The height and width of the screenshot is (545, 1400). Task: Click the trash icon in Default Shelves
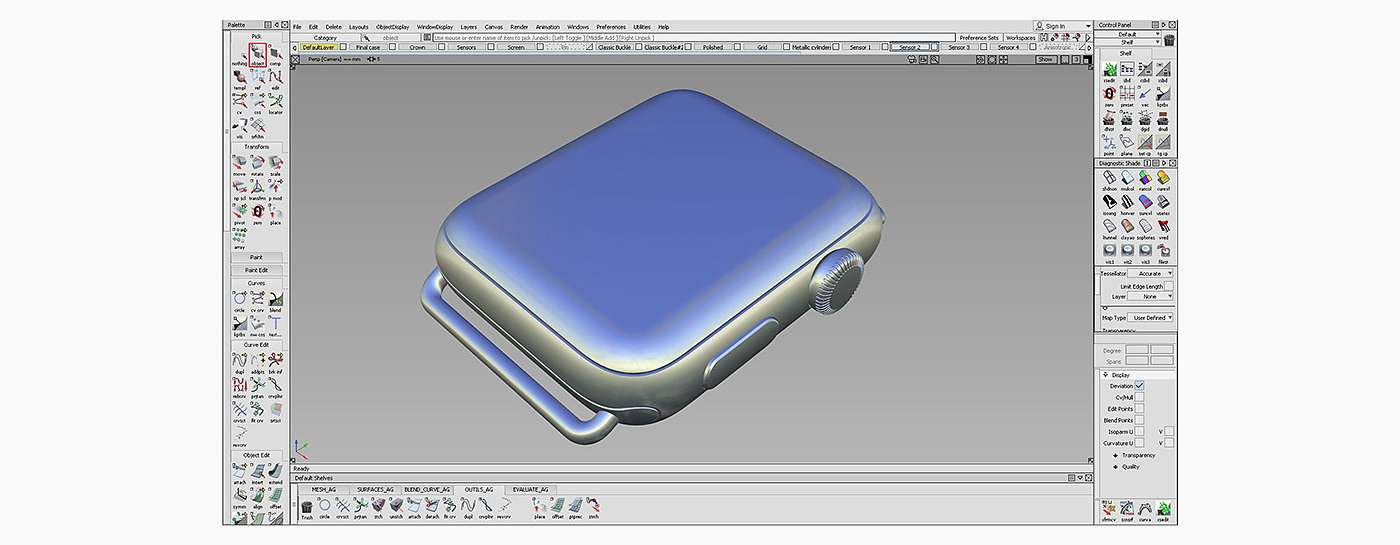pos(307,507)
